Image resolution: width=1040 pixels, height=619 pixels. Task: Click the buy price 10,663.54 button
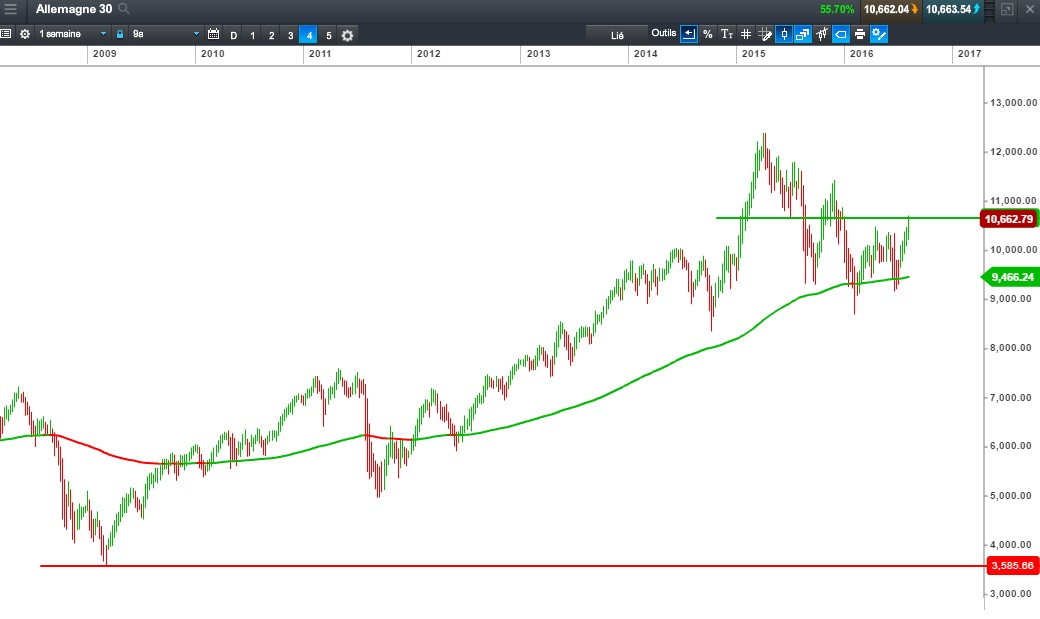(952, 9)
